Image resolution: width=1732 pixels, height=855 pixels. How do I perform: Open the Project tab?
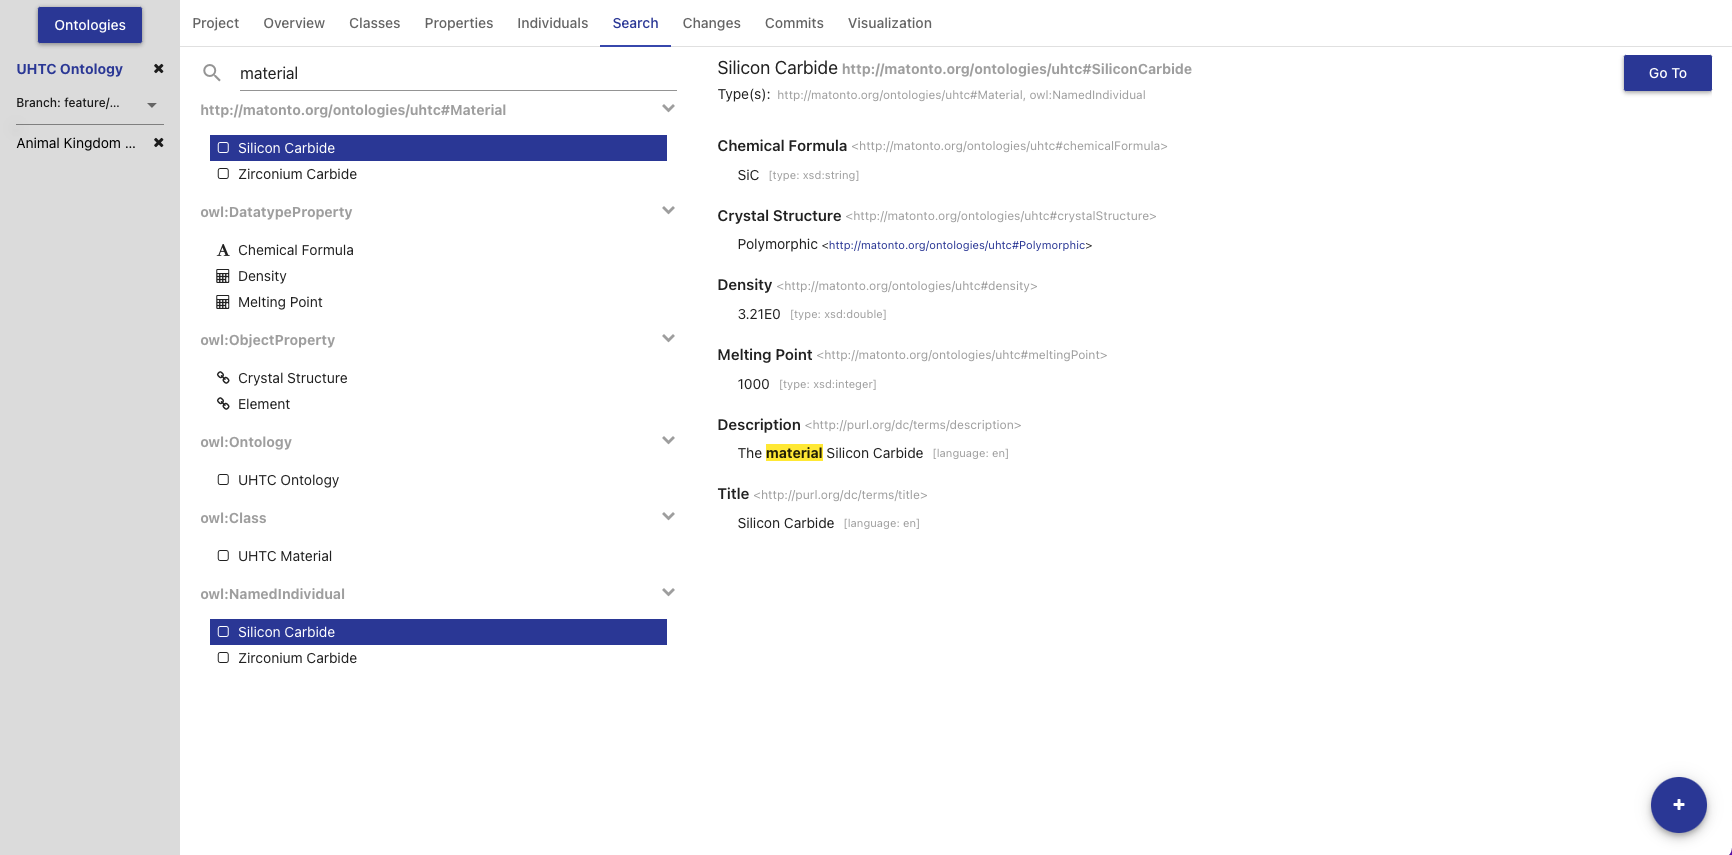tap(215, 23)
